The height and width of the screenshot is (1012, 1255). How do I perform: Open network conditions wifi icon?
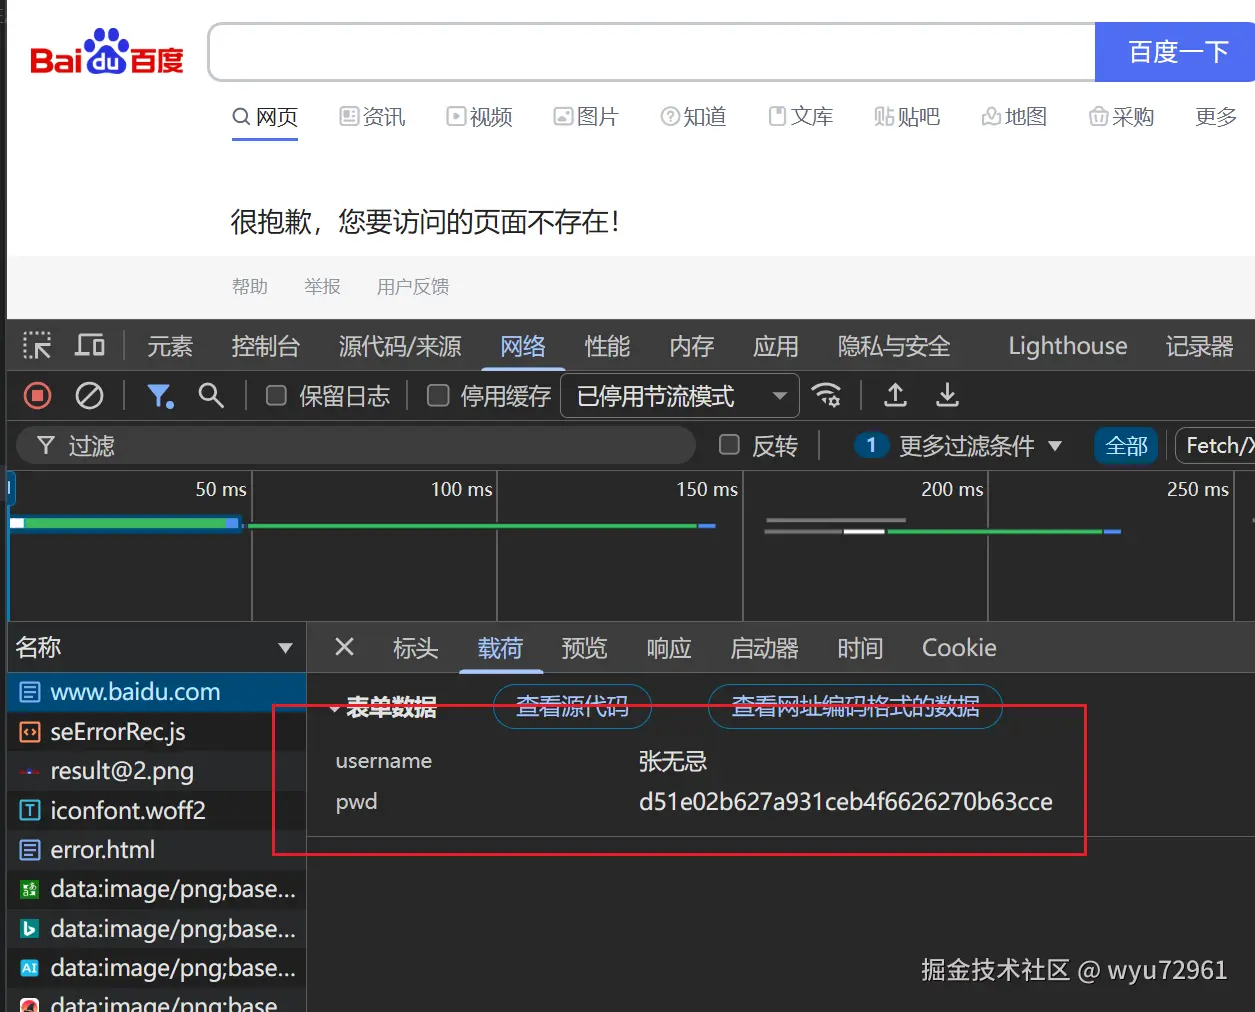[826, 395]
